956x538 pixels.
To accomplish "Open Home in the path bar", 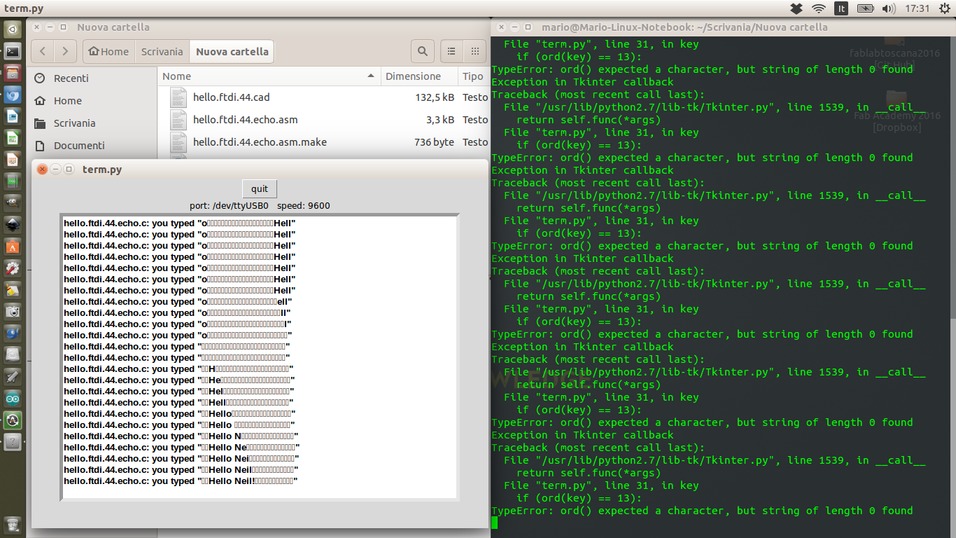I will (109, 51).
